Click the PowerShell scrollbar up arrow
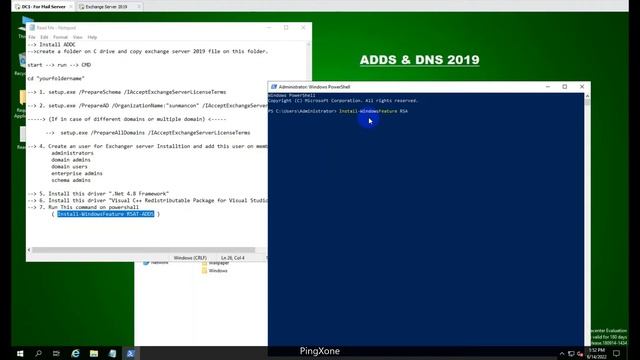This screenshot has width=640, height=360. 587,96
